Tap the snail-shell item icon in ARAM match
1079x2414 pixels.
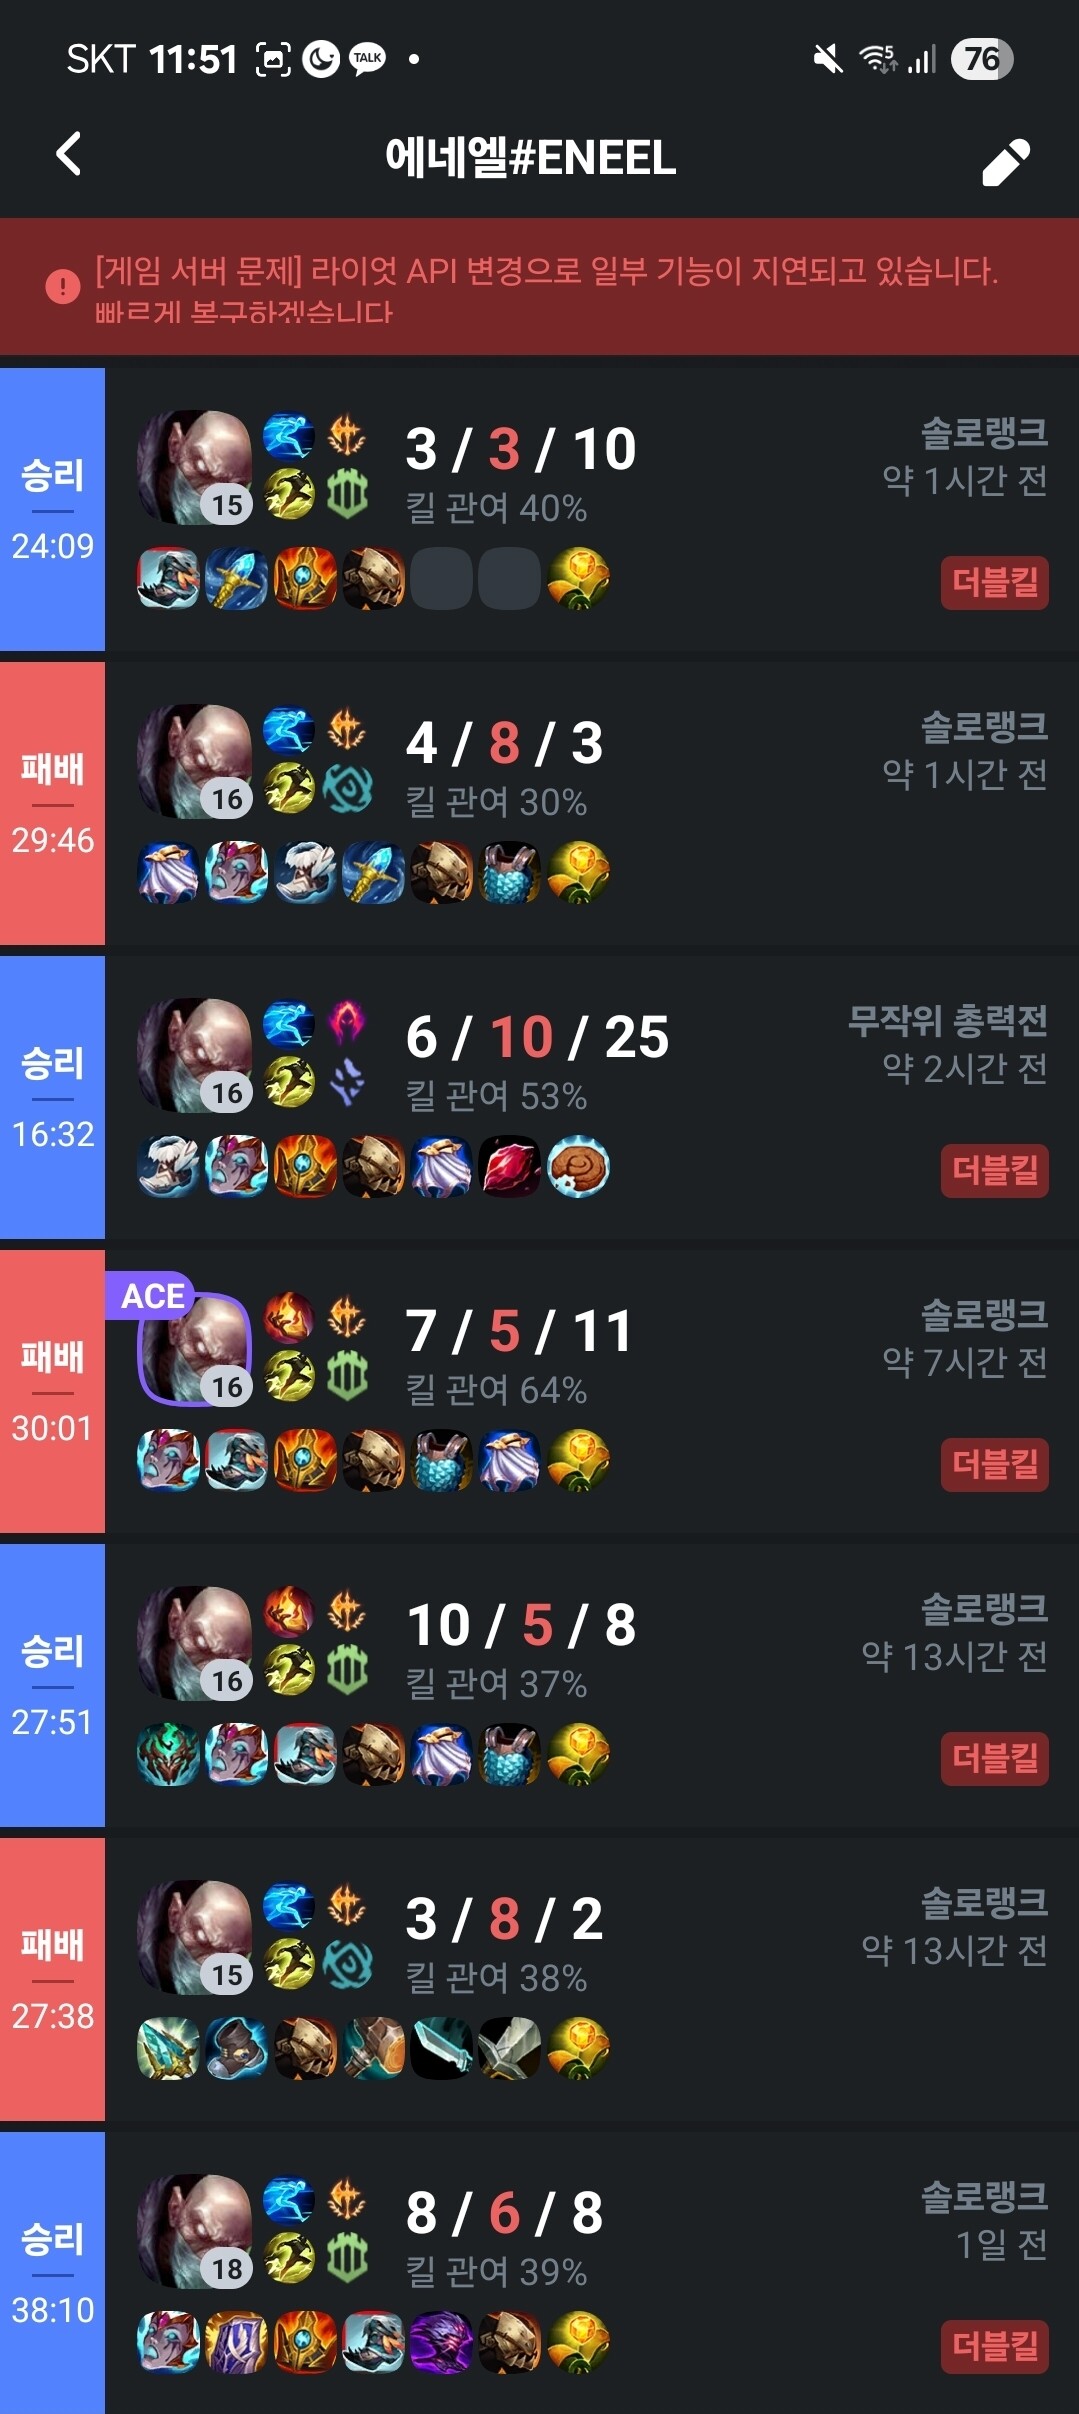578,1167
